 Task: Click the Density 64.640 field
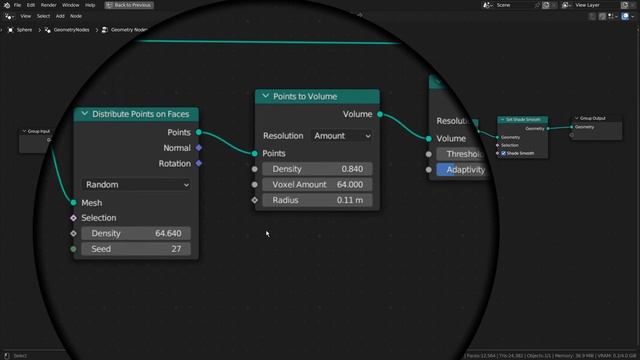pos(136,233)
